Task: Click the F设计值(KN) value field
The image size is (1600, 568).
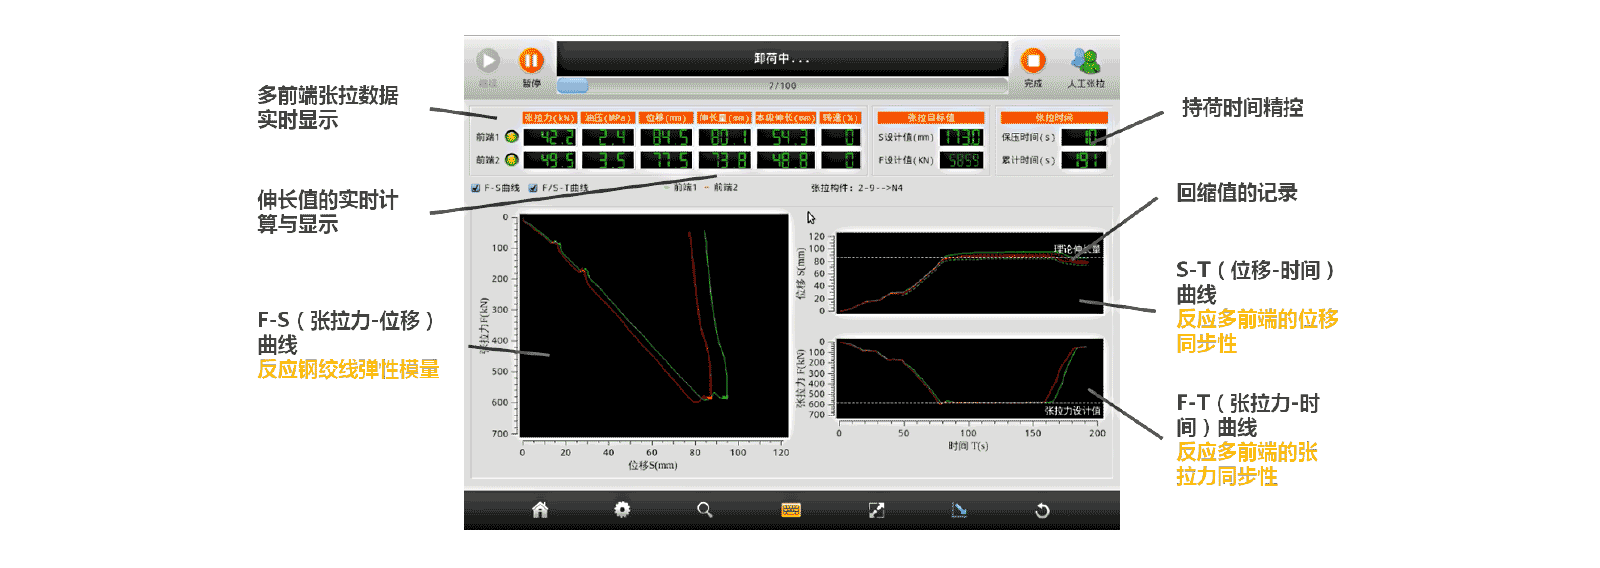Action: (x=963, y=160)
